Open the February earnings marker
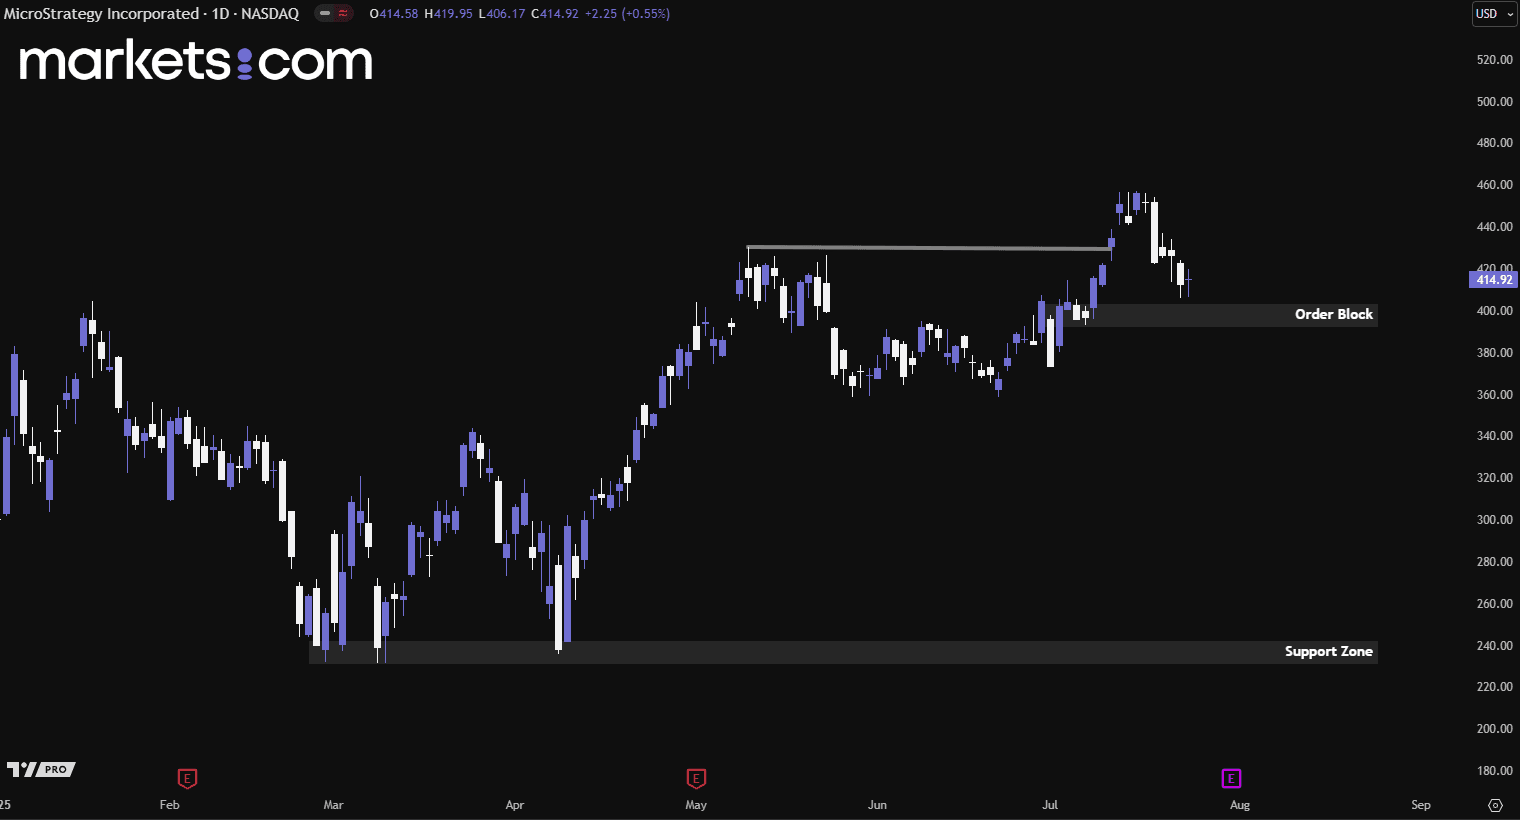Screen dimensions: 1520x820 coord(187,778)
